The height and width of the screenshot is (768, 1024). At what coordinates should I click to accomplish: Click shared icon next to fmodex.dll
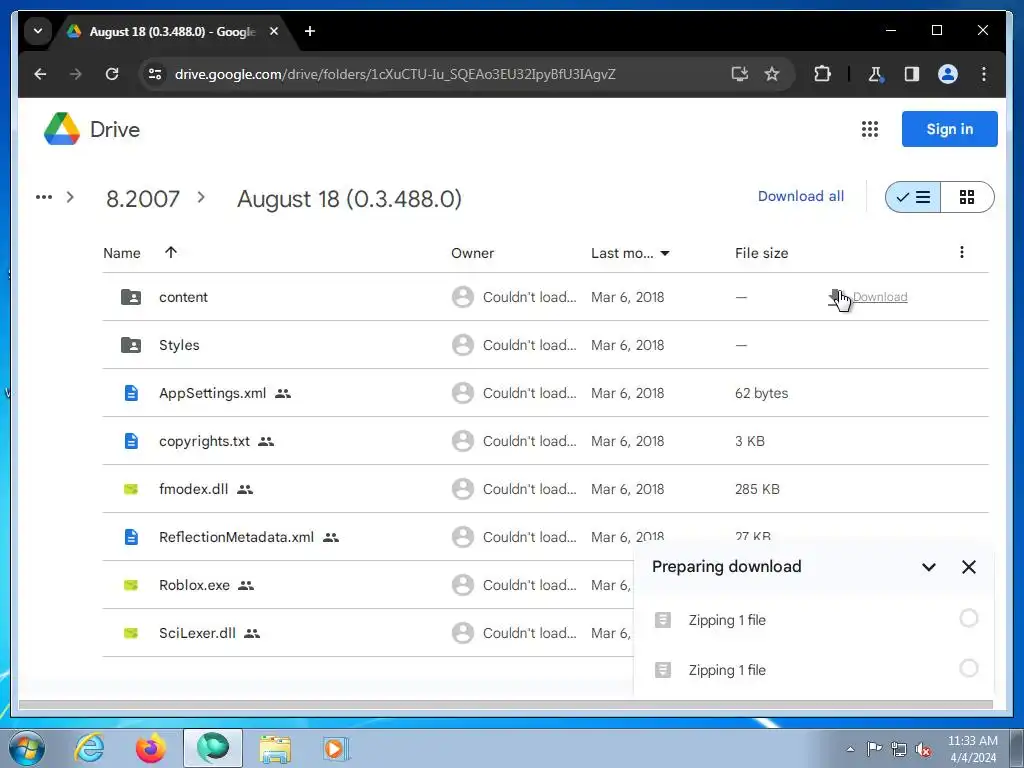pos(245,489)
